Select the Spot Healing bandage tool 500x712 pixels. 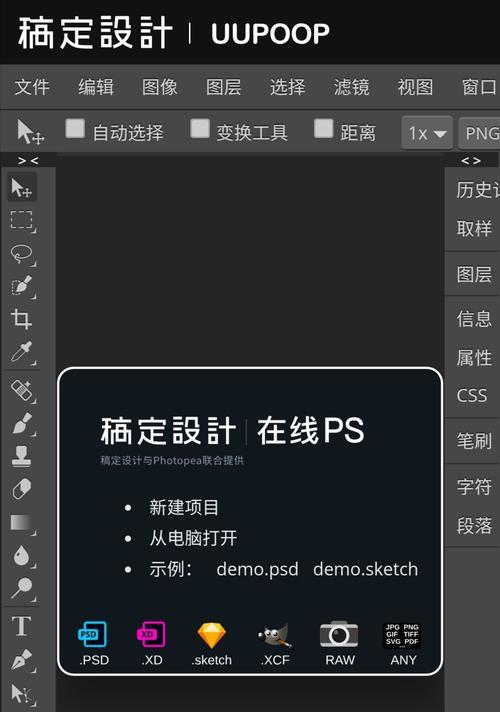click(22, 391)
